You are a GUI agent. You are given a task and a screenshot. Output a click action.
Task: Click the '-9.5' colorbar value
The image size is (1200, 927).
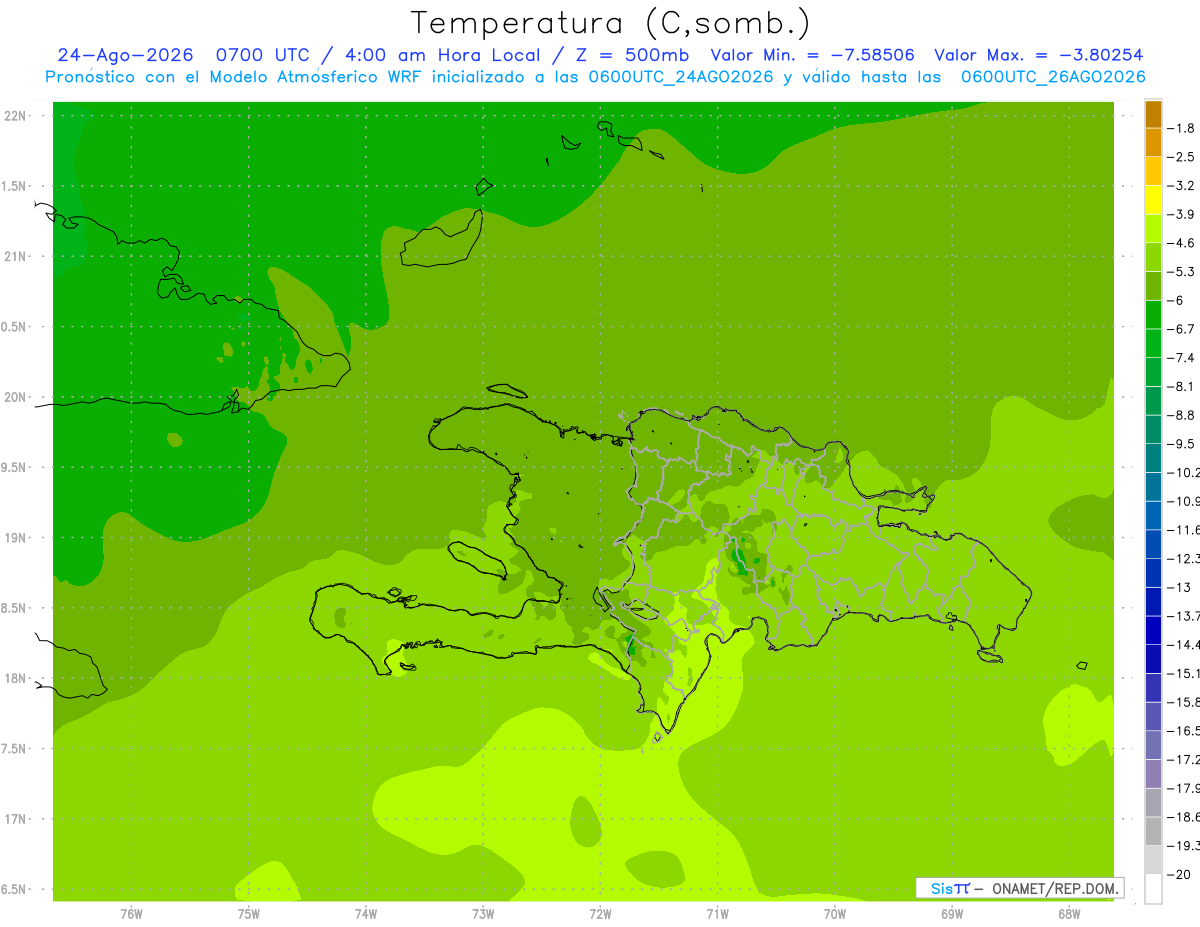[1181, 443]
